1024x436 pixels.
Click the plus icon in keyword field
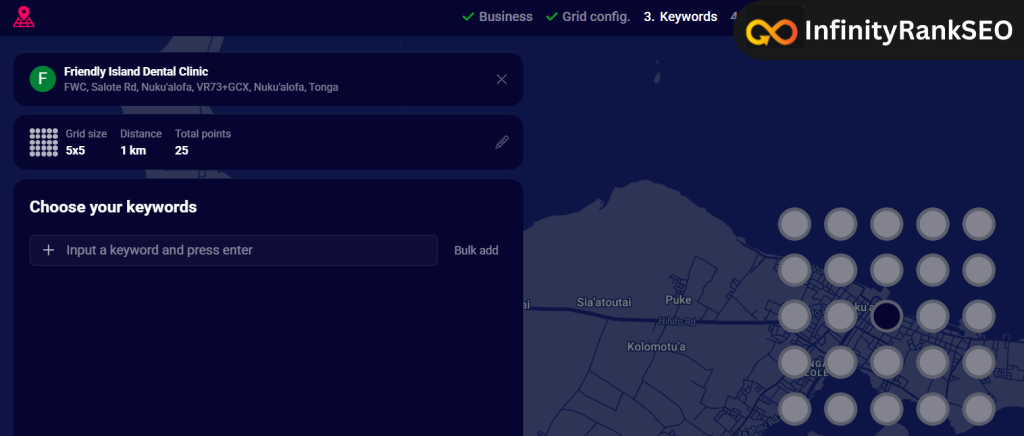48,250
